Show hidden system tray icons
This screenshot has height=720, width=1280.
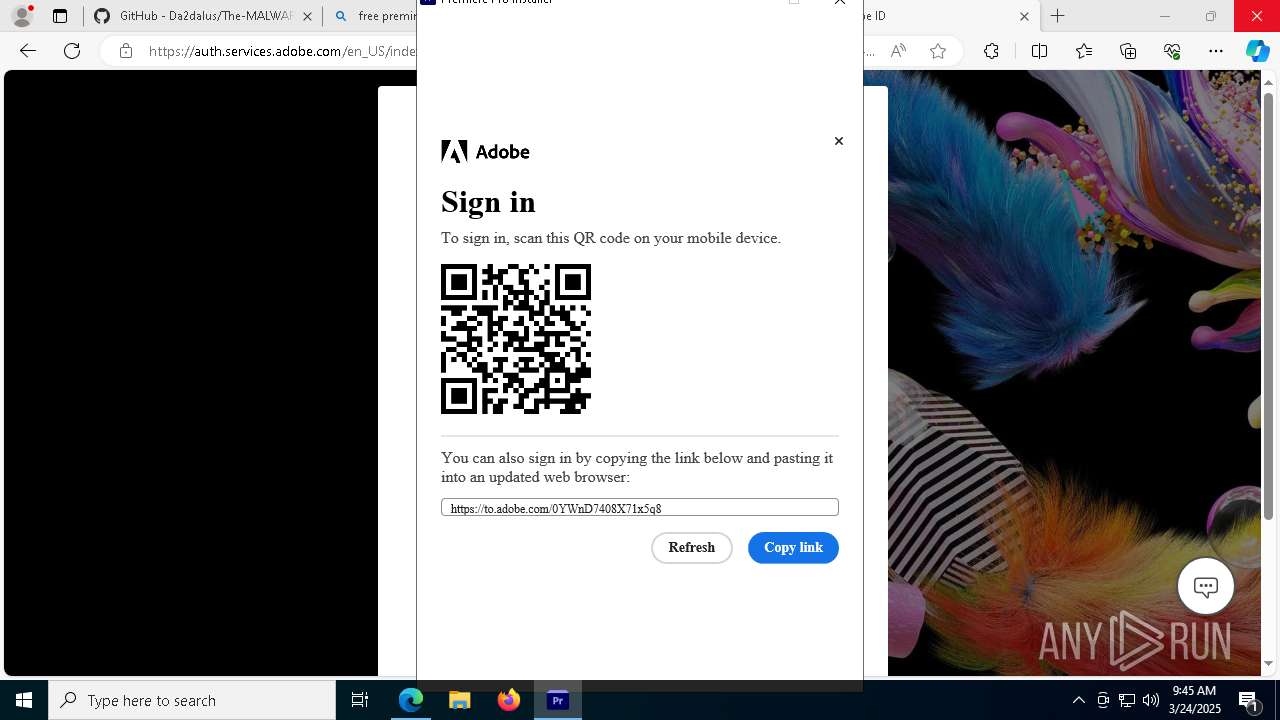tap(1078, 700)
